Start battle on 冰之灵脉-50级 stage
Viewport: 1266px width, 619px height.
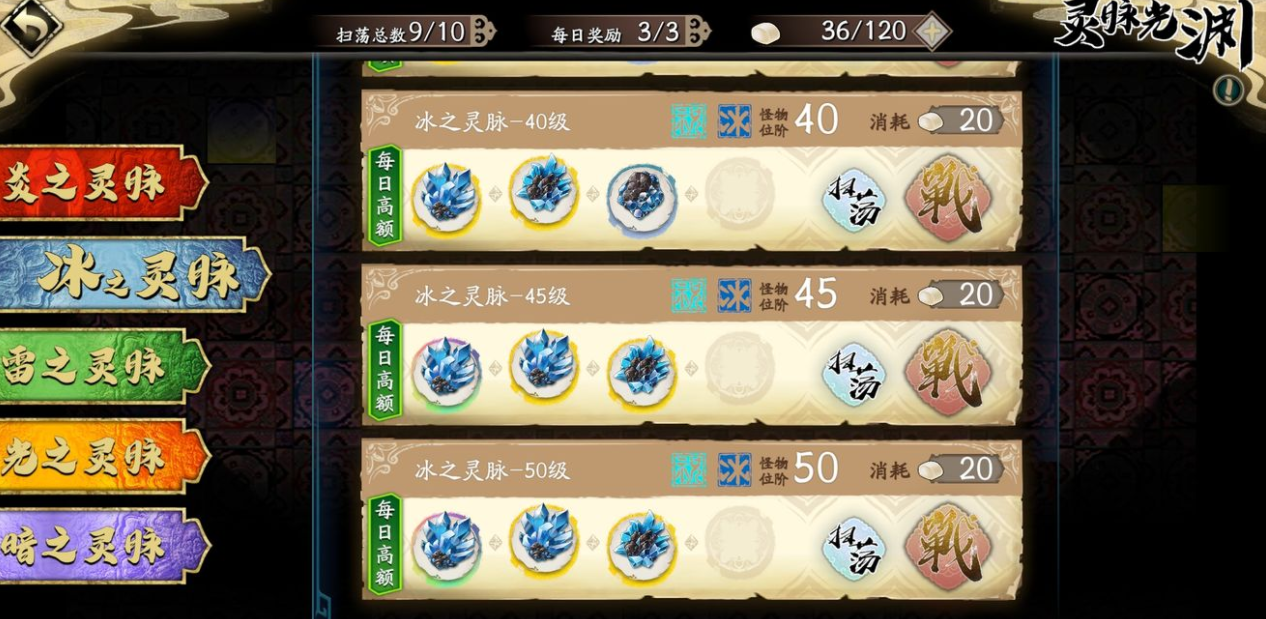click(x=948, y=545)
